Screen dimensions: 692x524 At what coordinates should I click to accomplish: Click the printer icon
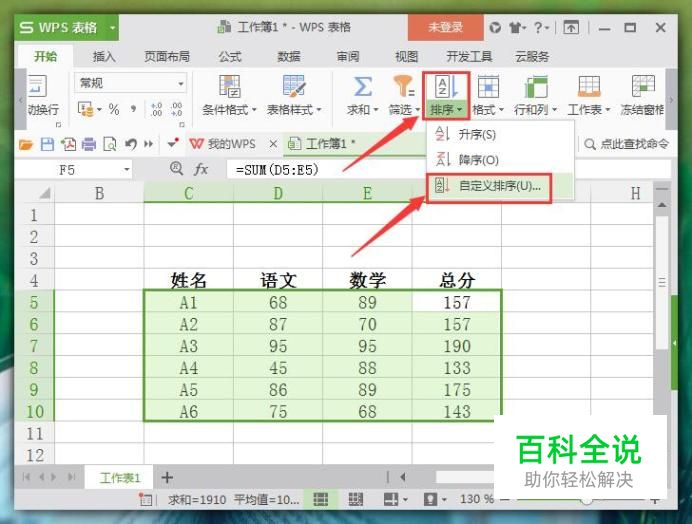click(89, 144)
